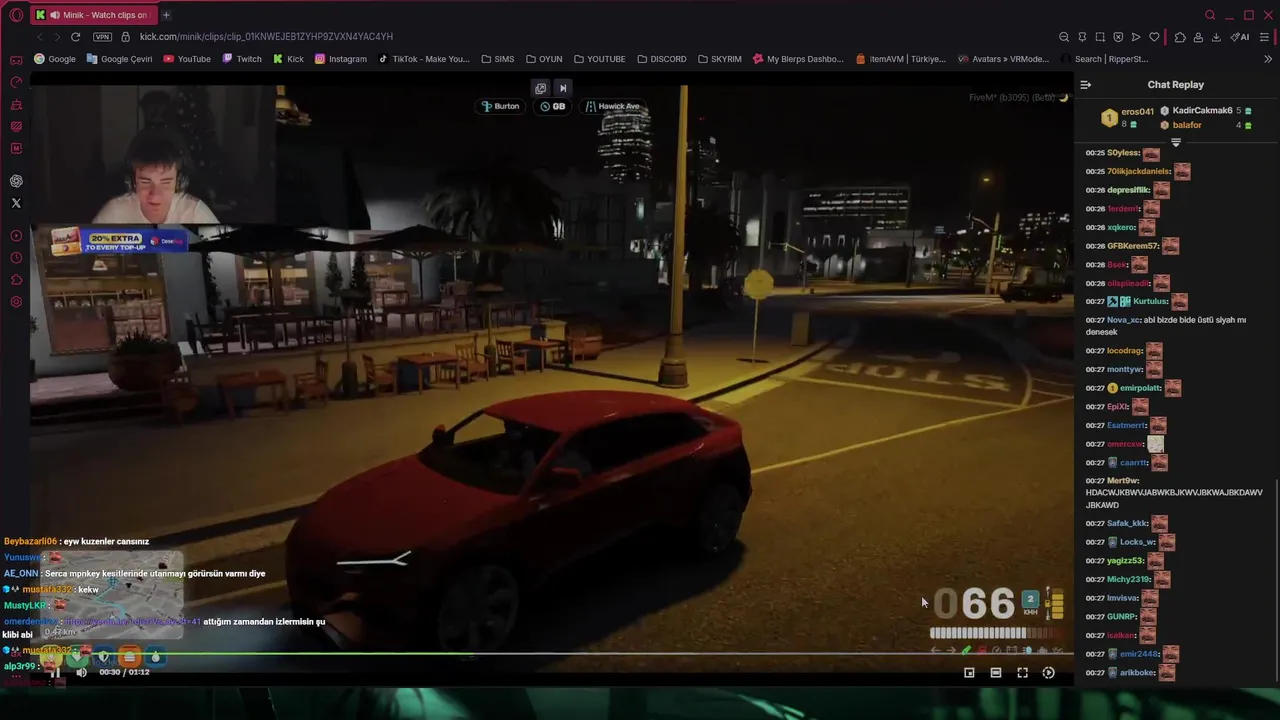1280x720 pixels.
Task: Open balafor in the leaderboard
Action: (x=1187, y=125)
